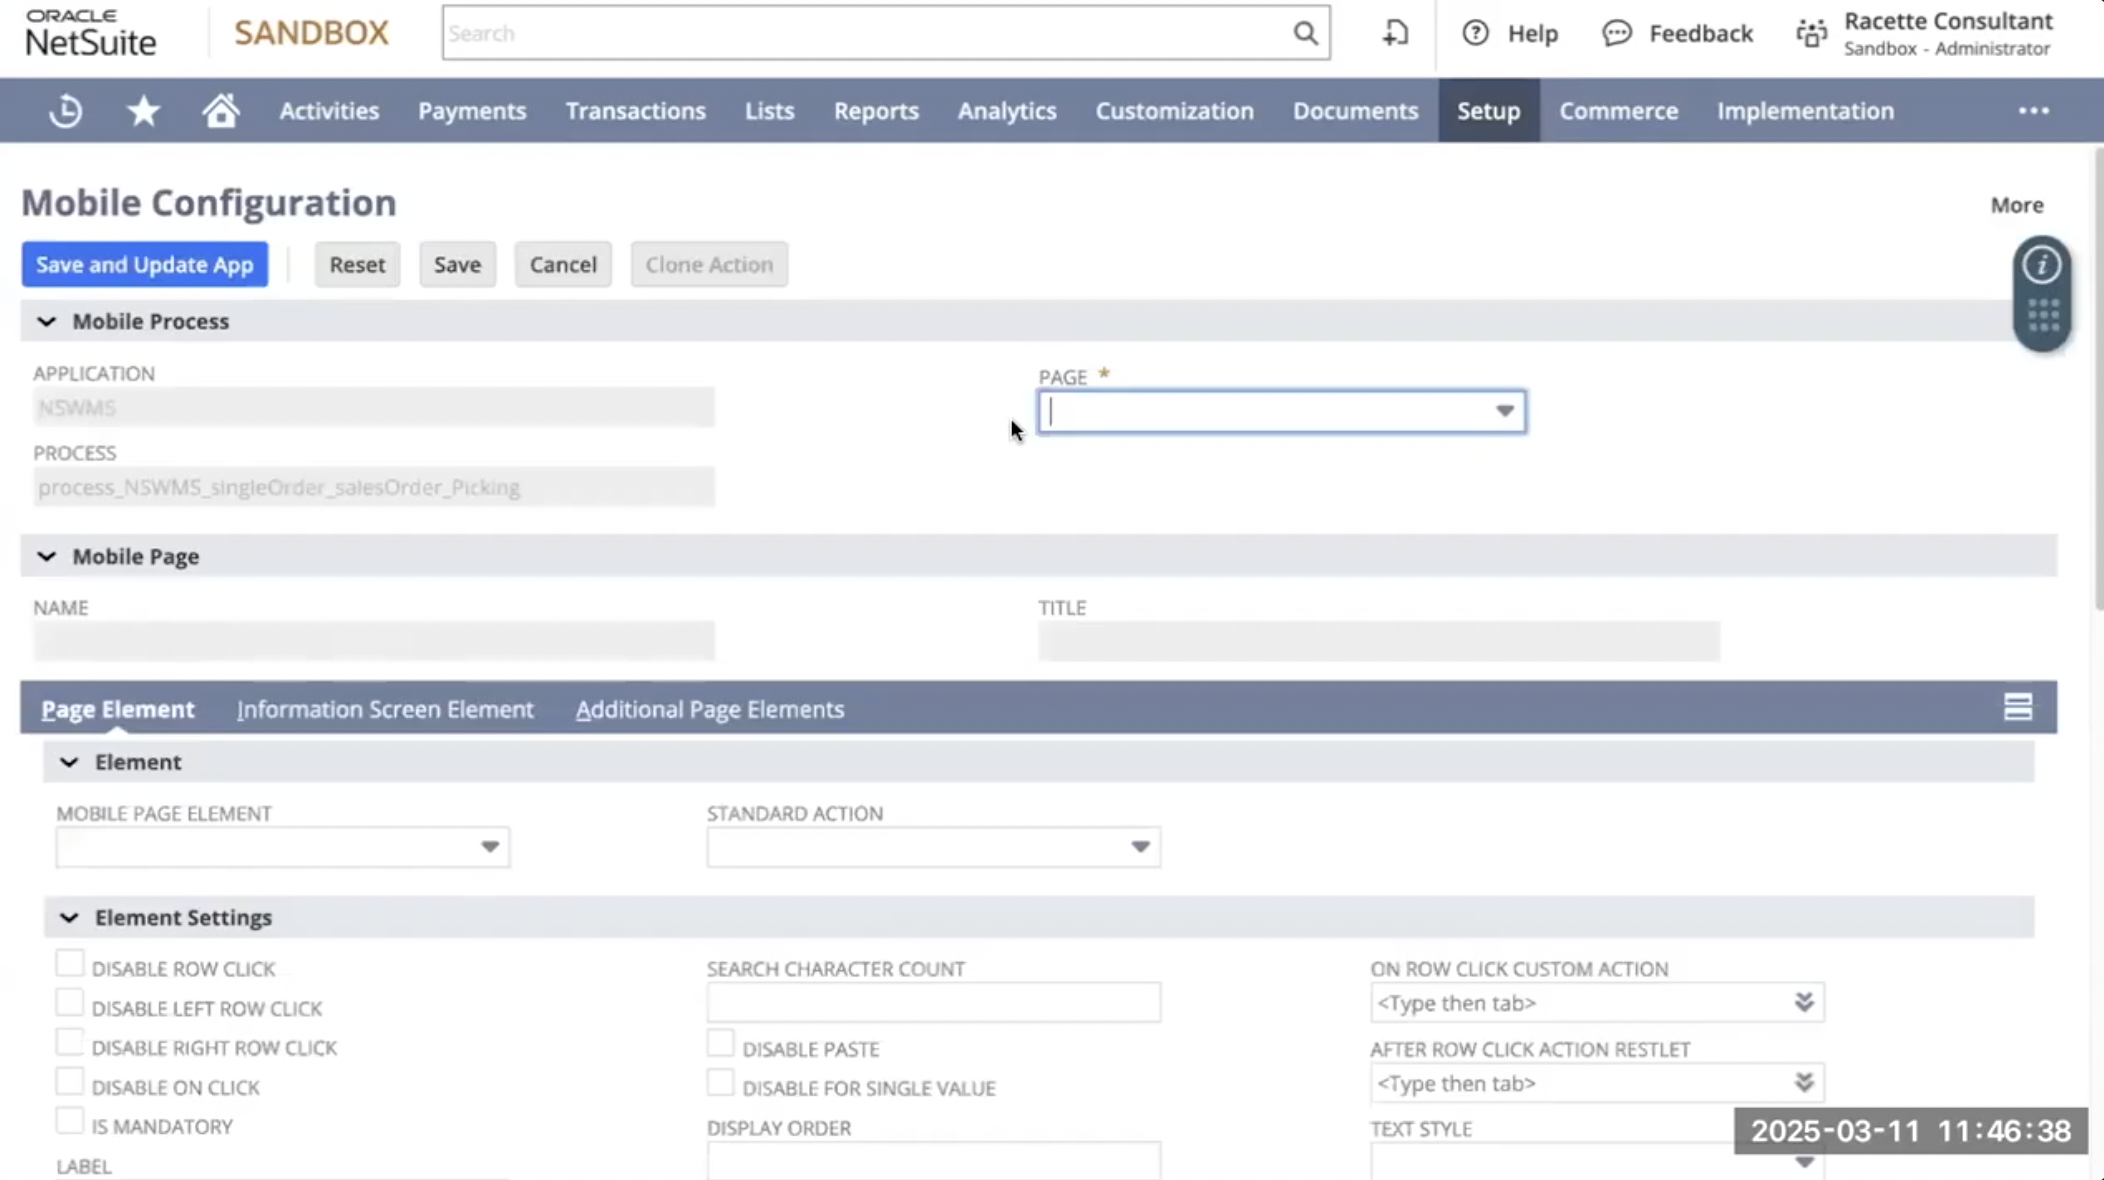2104x1180 pixels.
Task: Open the info panel icon
Action: click(2041, 265)
